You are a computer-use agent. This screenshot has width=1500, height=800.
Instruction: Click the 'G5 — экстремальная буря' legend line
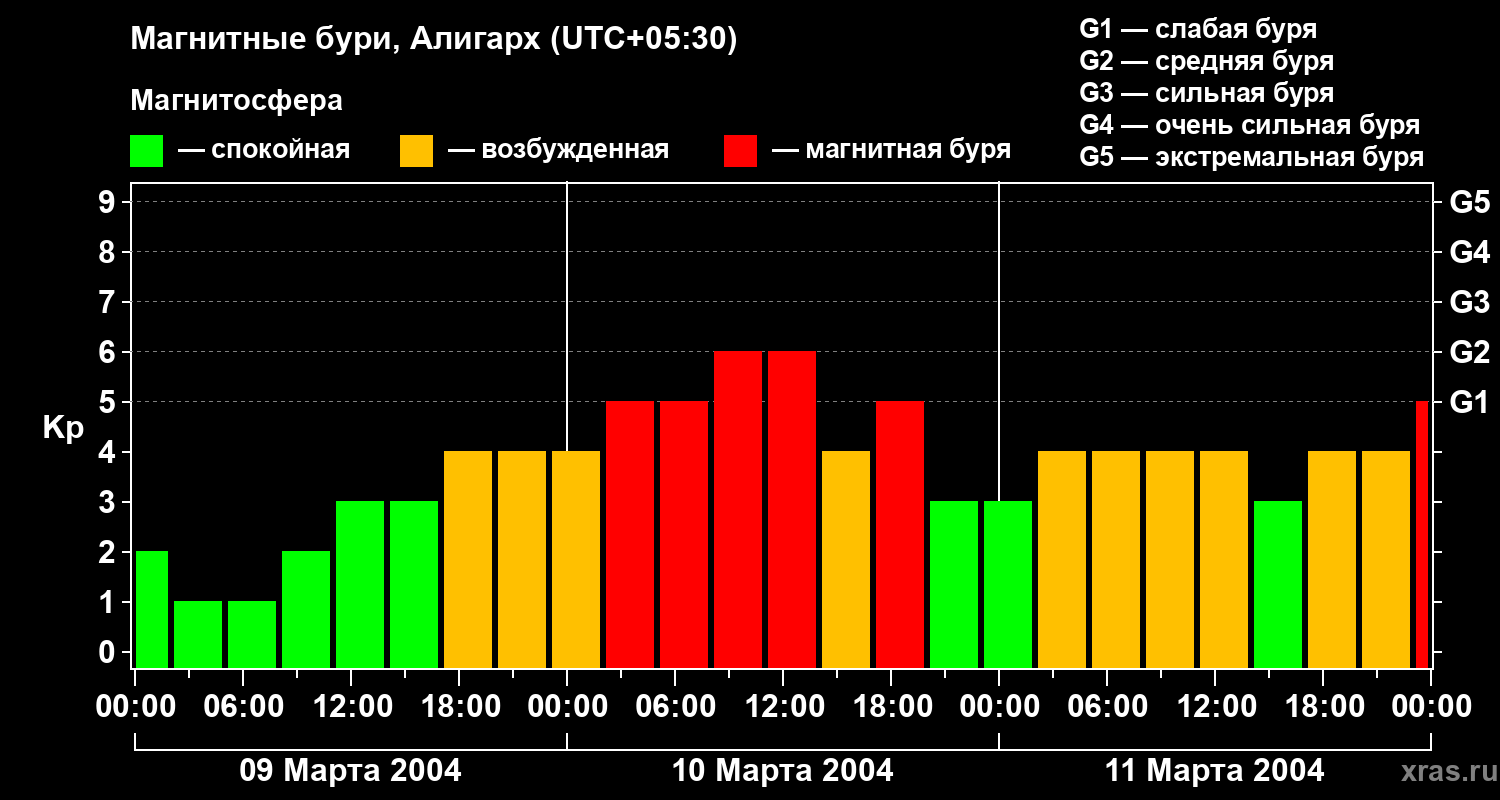1252,157
